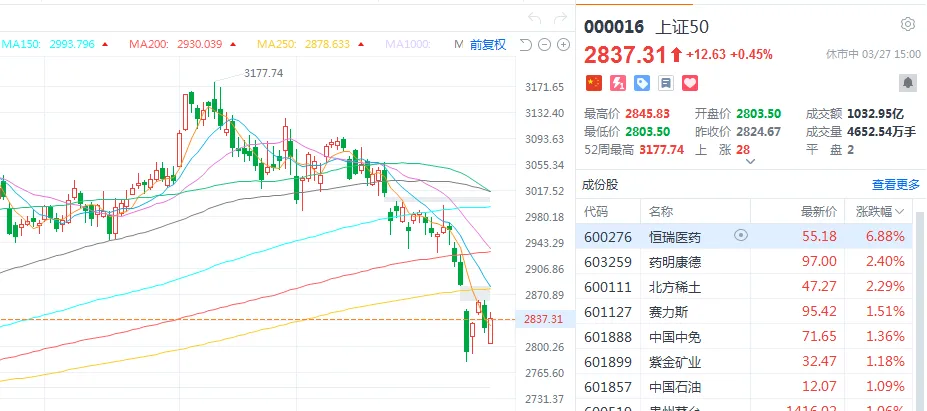Click the current price 2837.31 heading

click(625, 55)
